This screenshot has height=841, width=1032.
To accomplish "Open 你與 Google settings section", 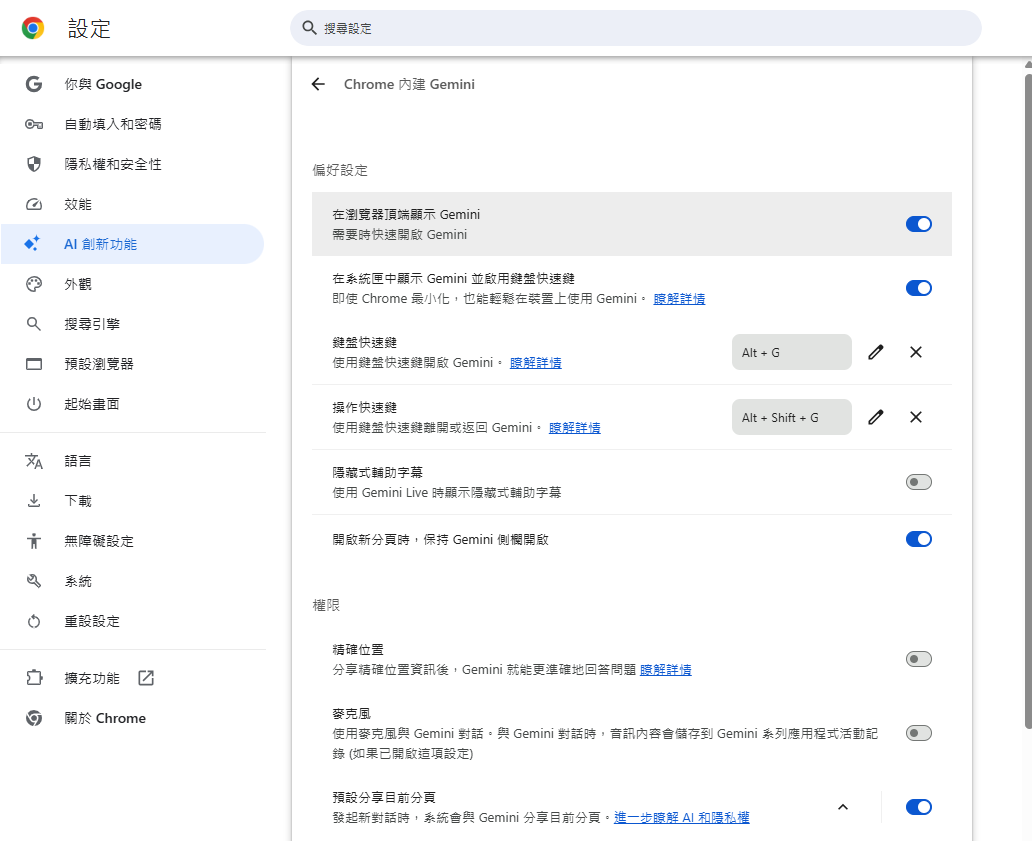I will 132,84.
